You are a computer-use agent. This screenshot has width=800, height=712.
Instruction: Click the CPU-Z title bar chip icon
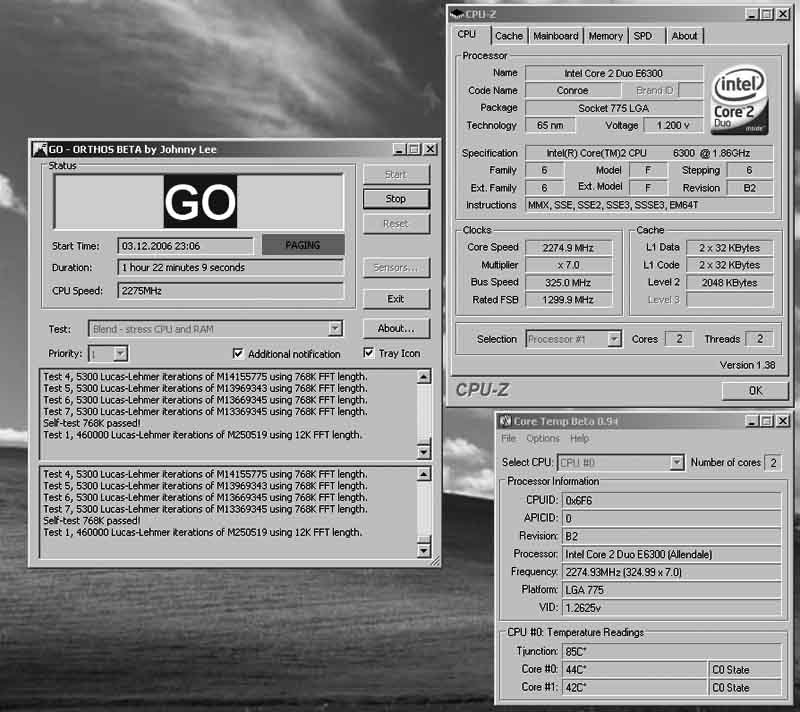click(x=457, y=14)
